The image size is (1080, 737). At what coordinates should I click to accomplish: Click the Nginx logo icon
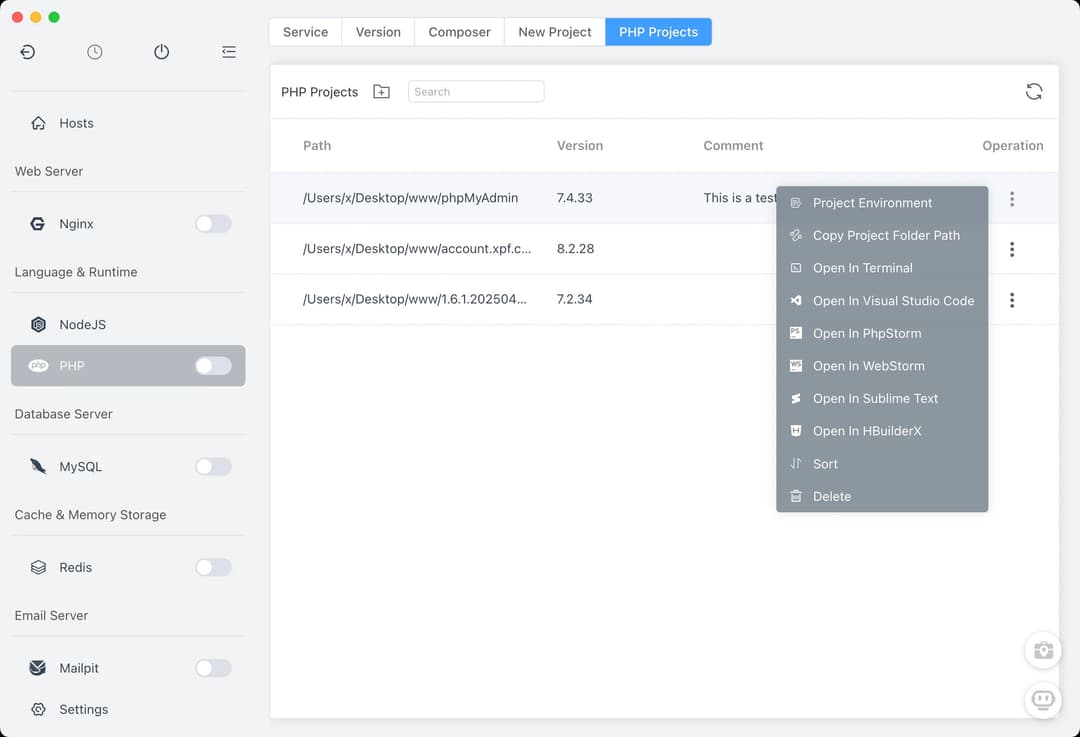click(38, 224)
